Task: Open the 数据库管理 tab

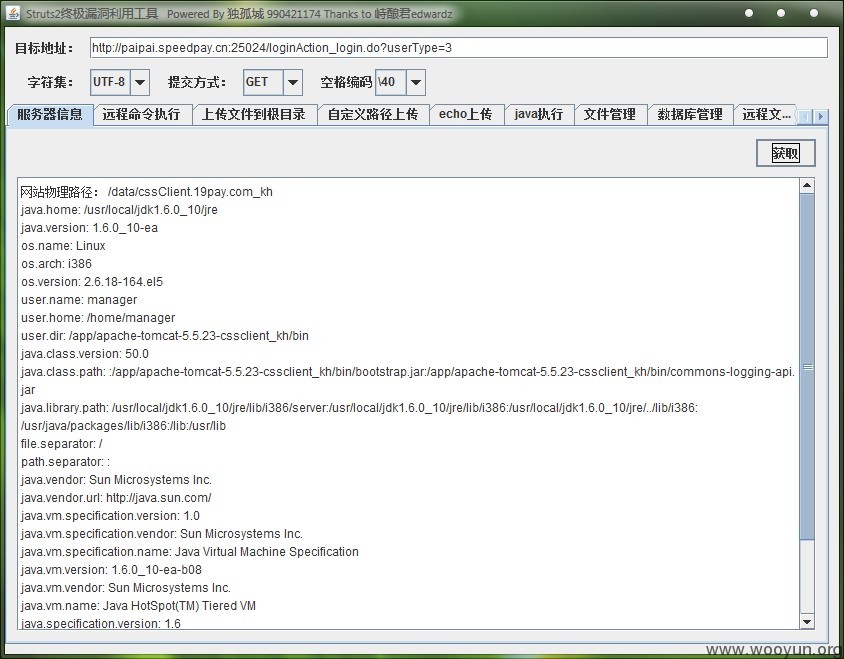Action: point(690,115)
